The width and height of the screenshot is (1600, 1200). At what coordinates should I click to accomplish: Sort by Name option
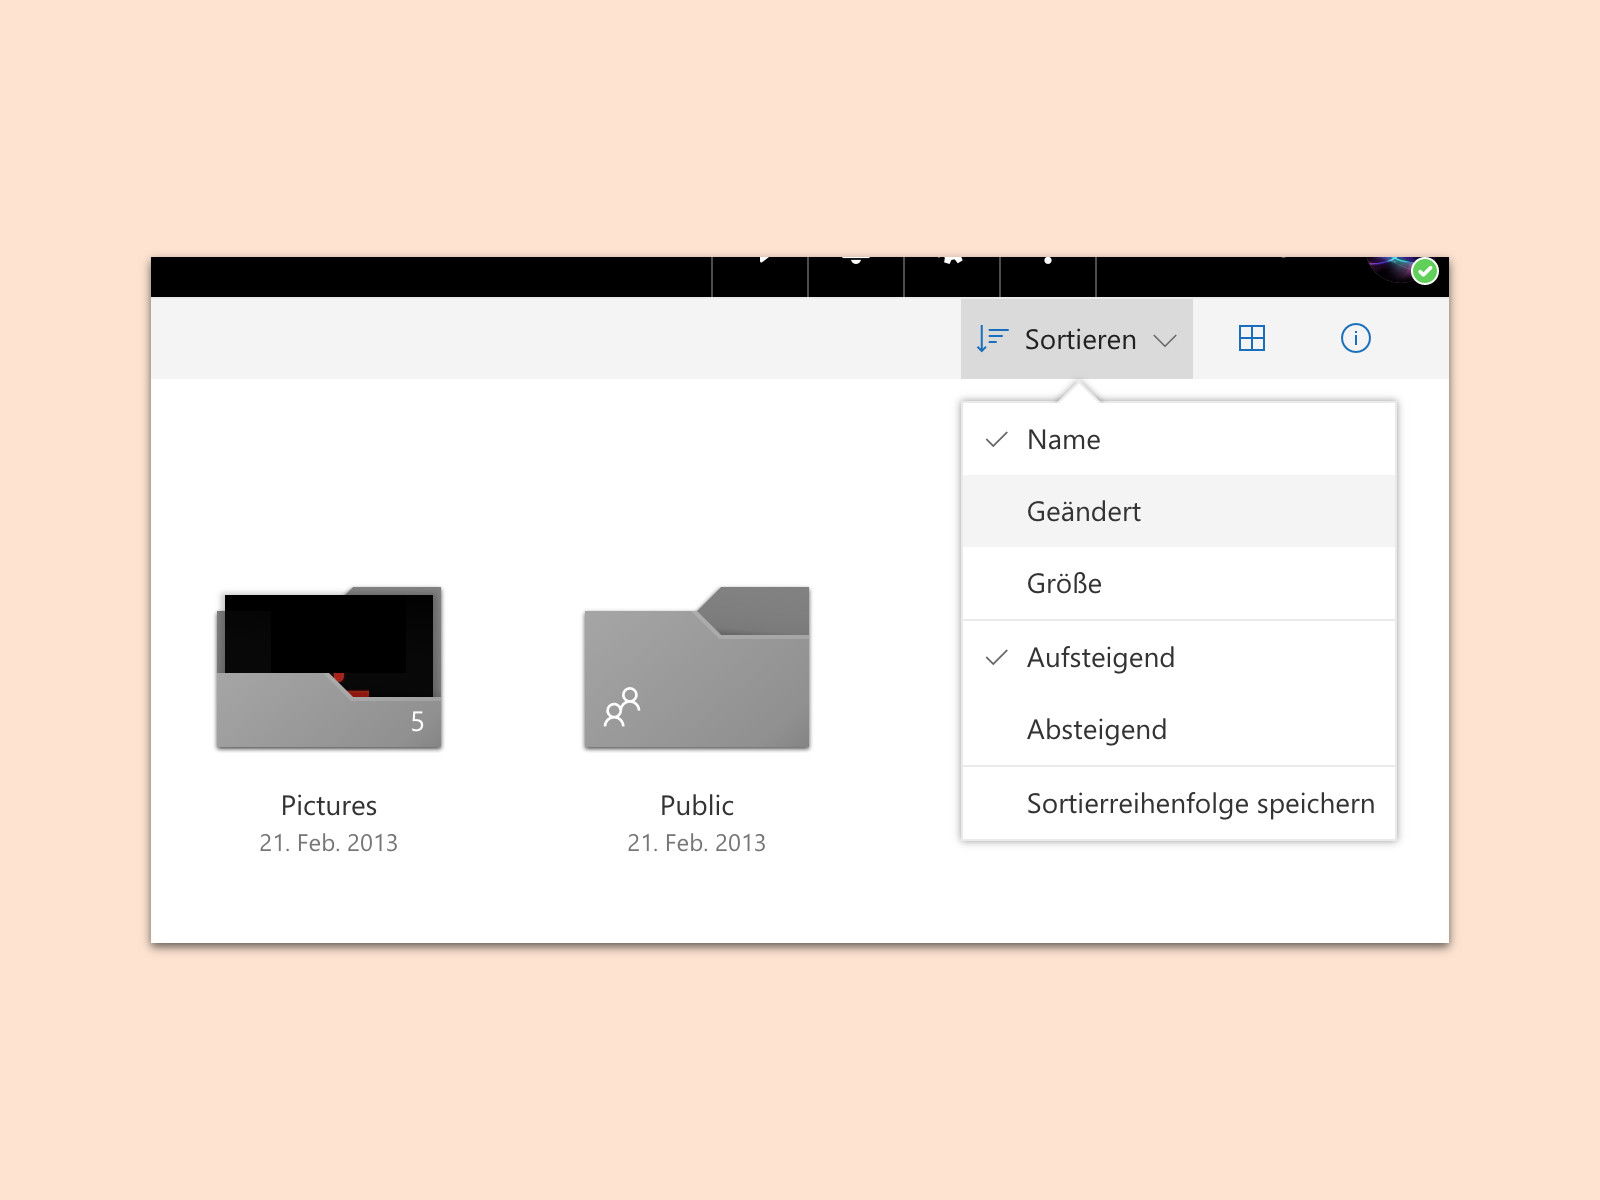pyautogui.click(x=1179, y=439)
